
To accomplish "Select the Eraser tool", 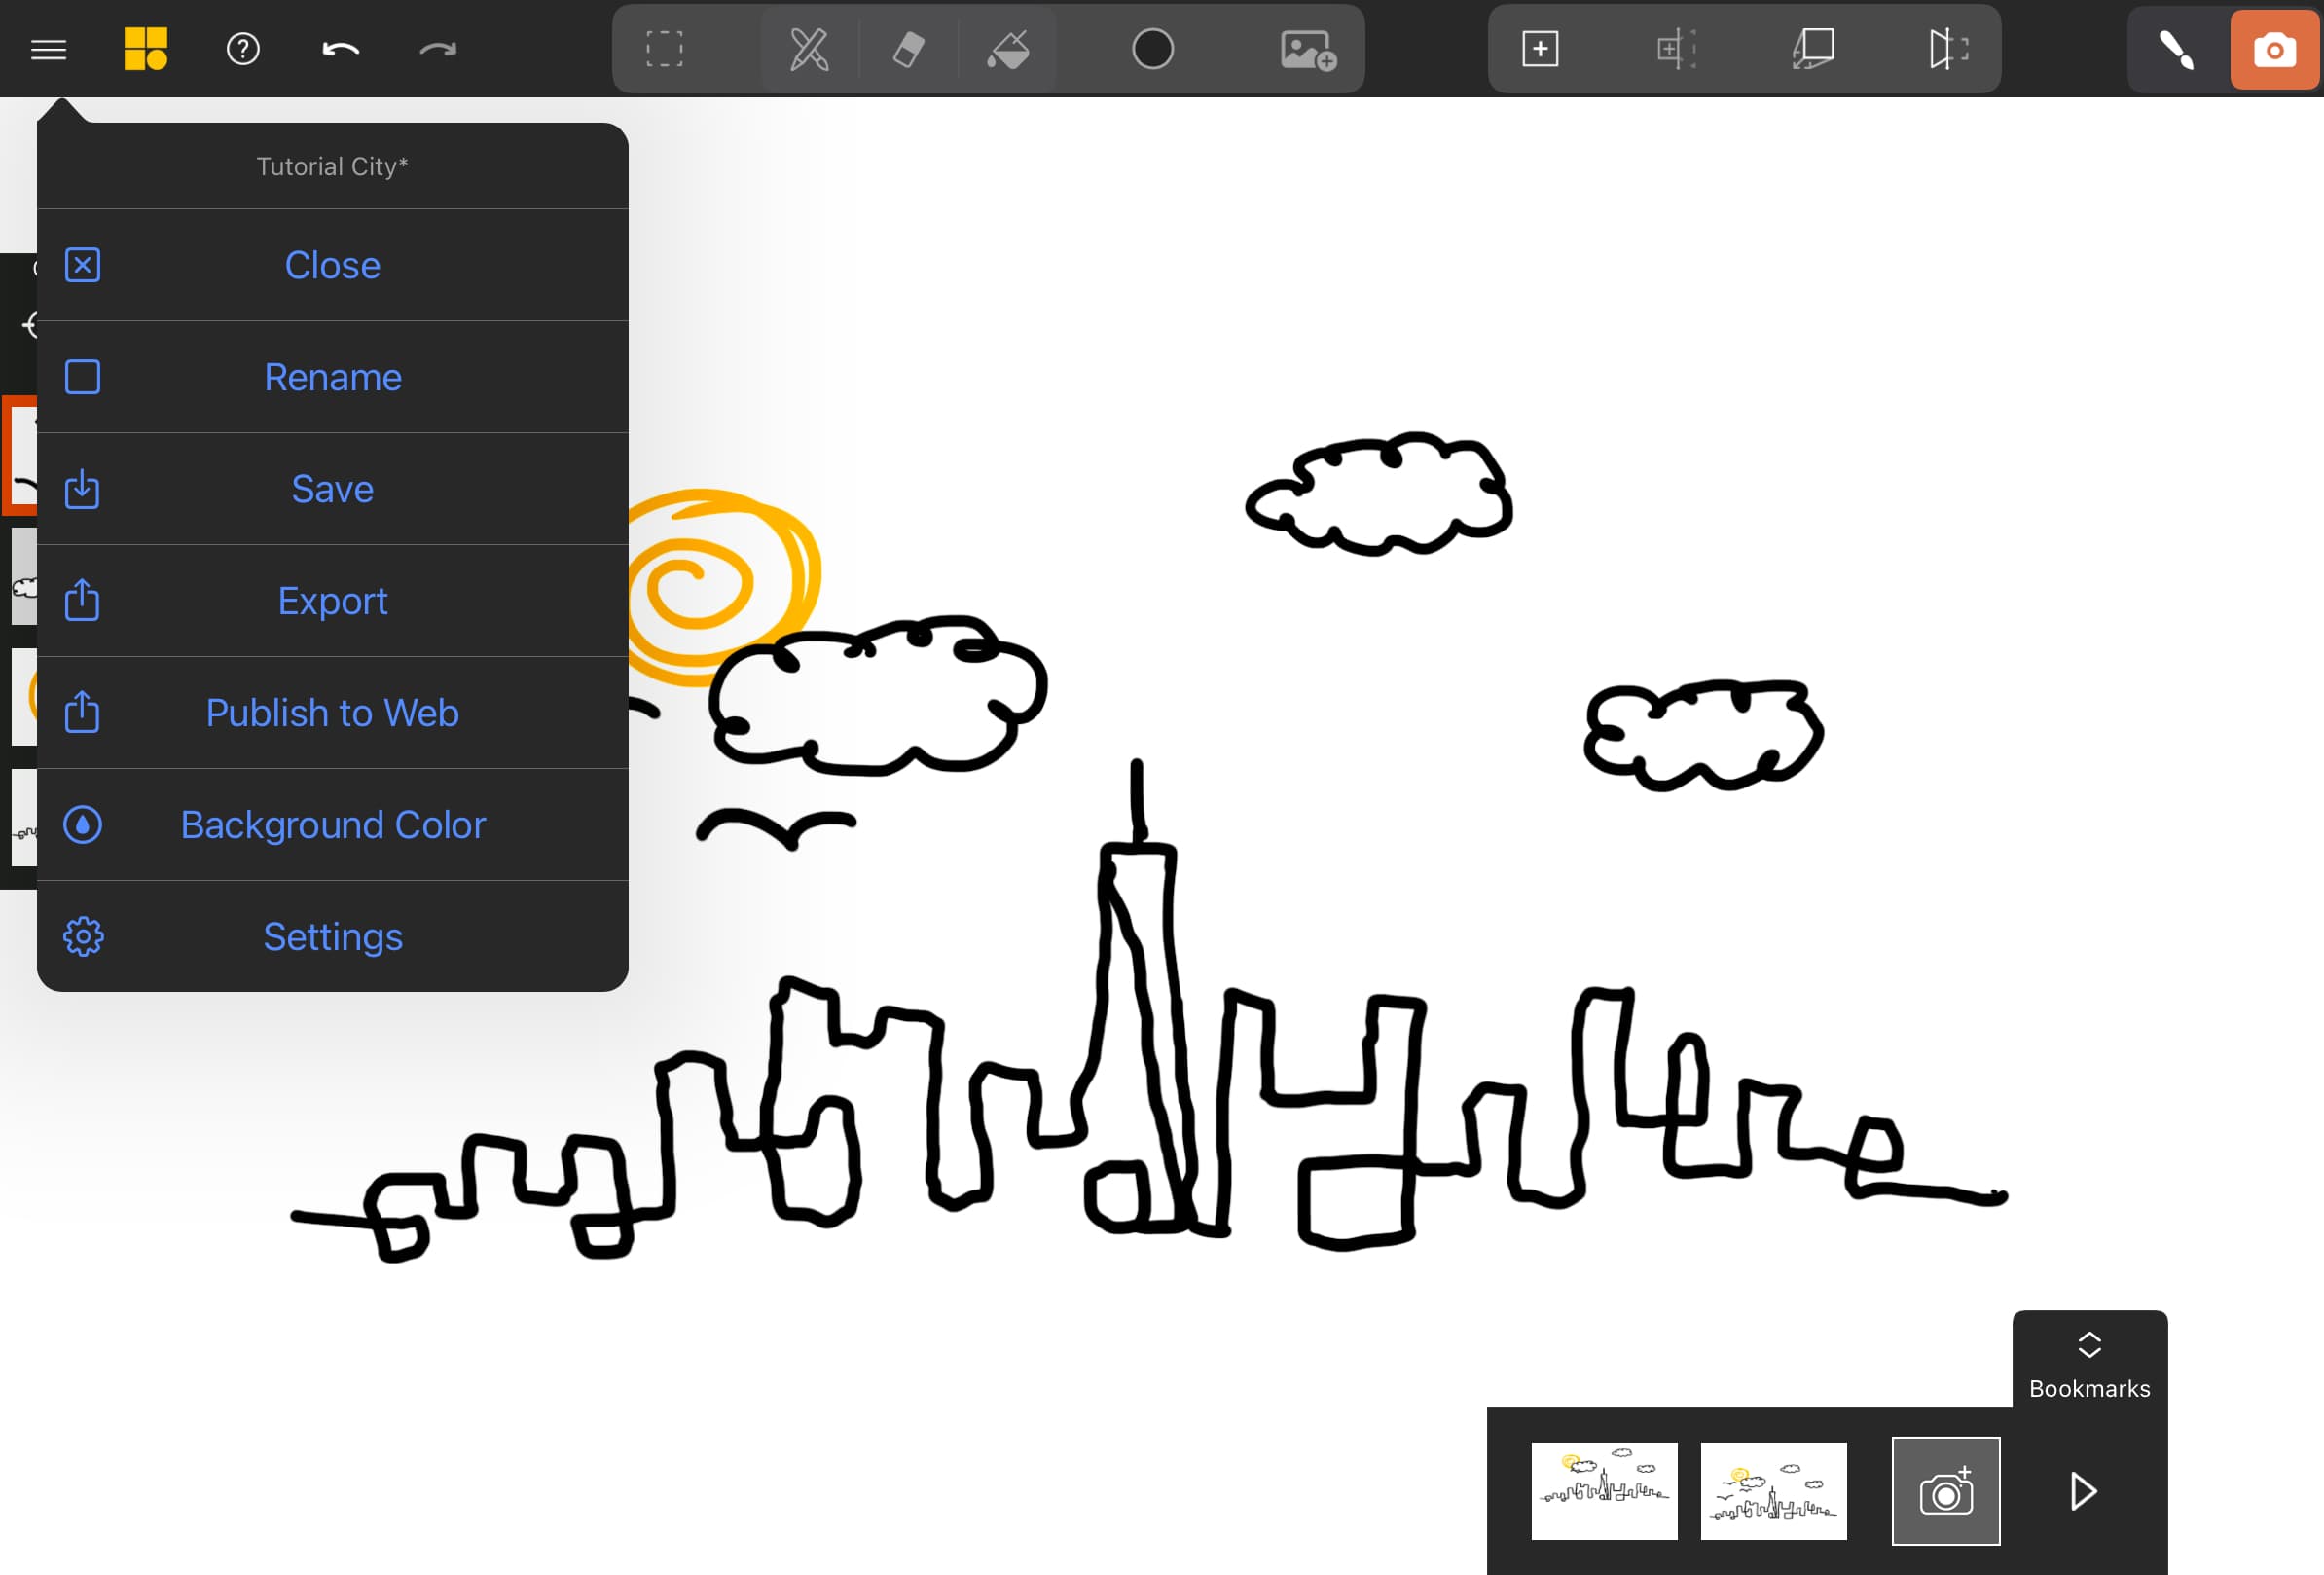I will (x=908, y=49).
